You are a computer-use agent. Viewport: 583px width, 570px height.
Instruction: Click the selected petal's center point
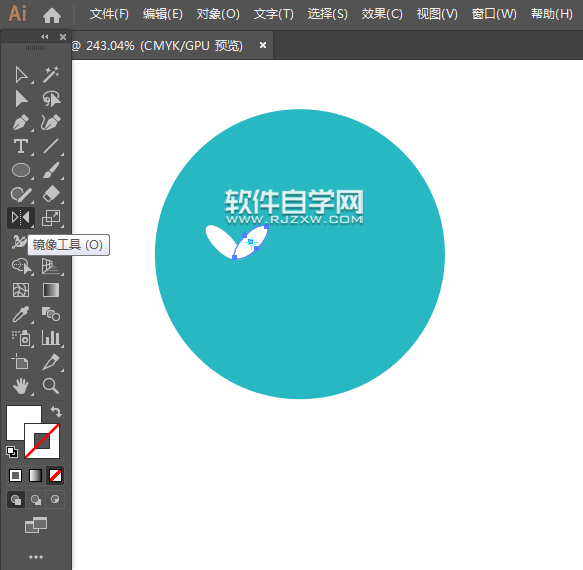pyautogui.click(x=251, y=242)
